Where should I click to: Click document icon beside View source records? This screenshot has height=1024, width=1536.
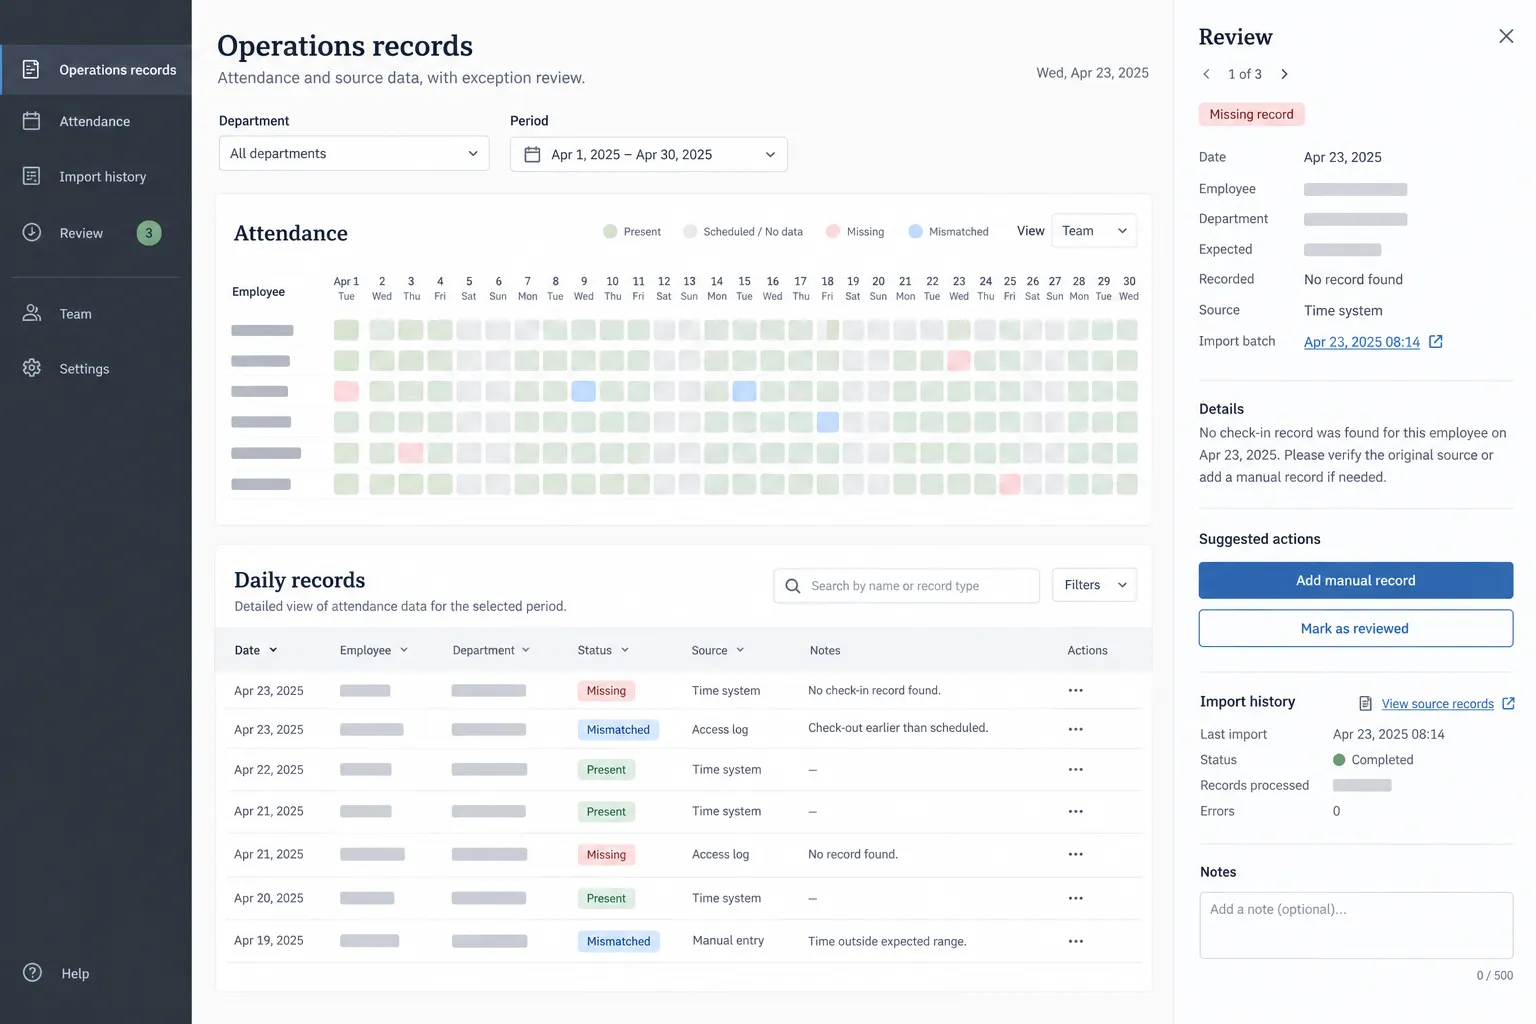pos(1366,704)
